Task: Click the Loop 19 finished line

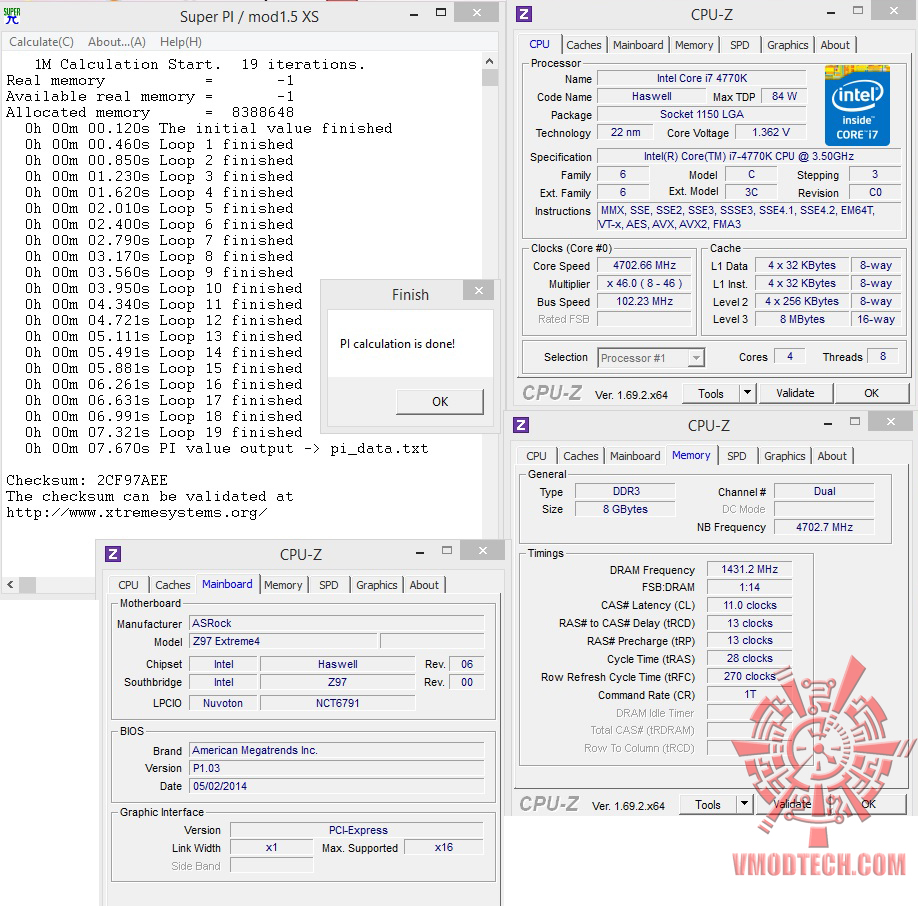Action: coord(163,433)
